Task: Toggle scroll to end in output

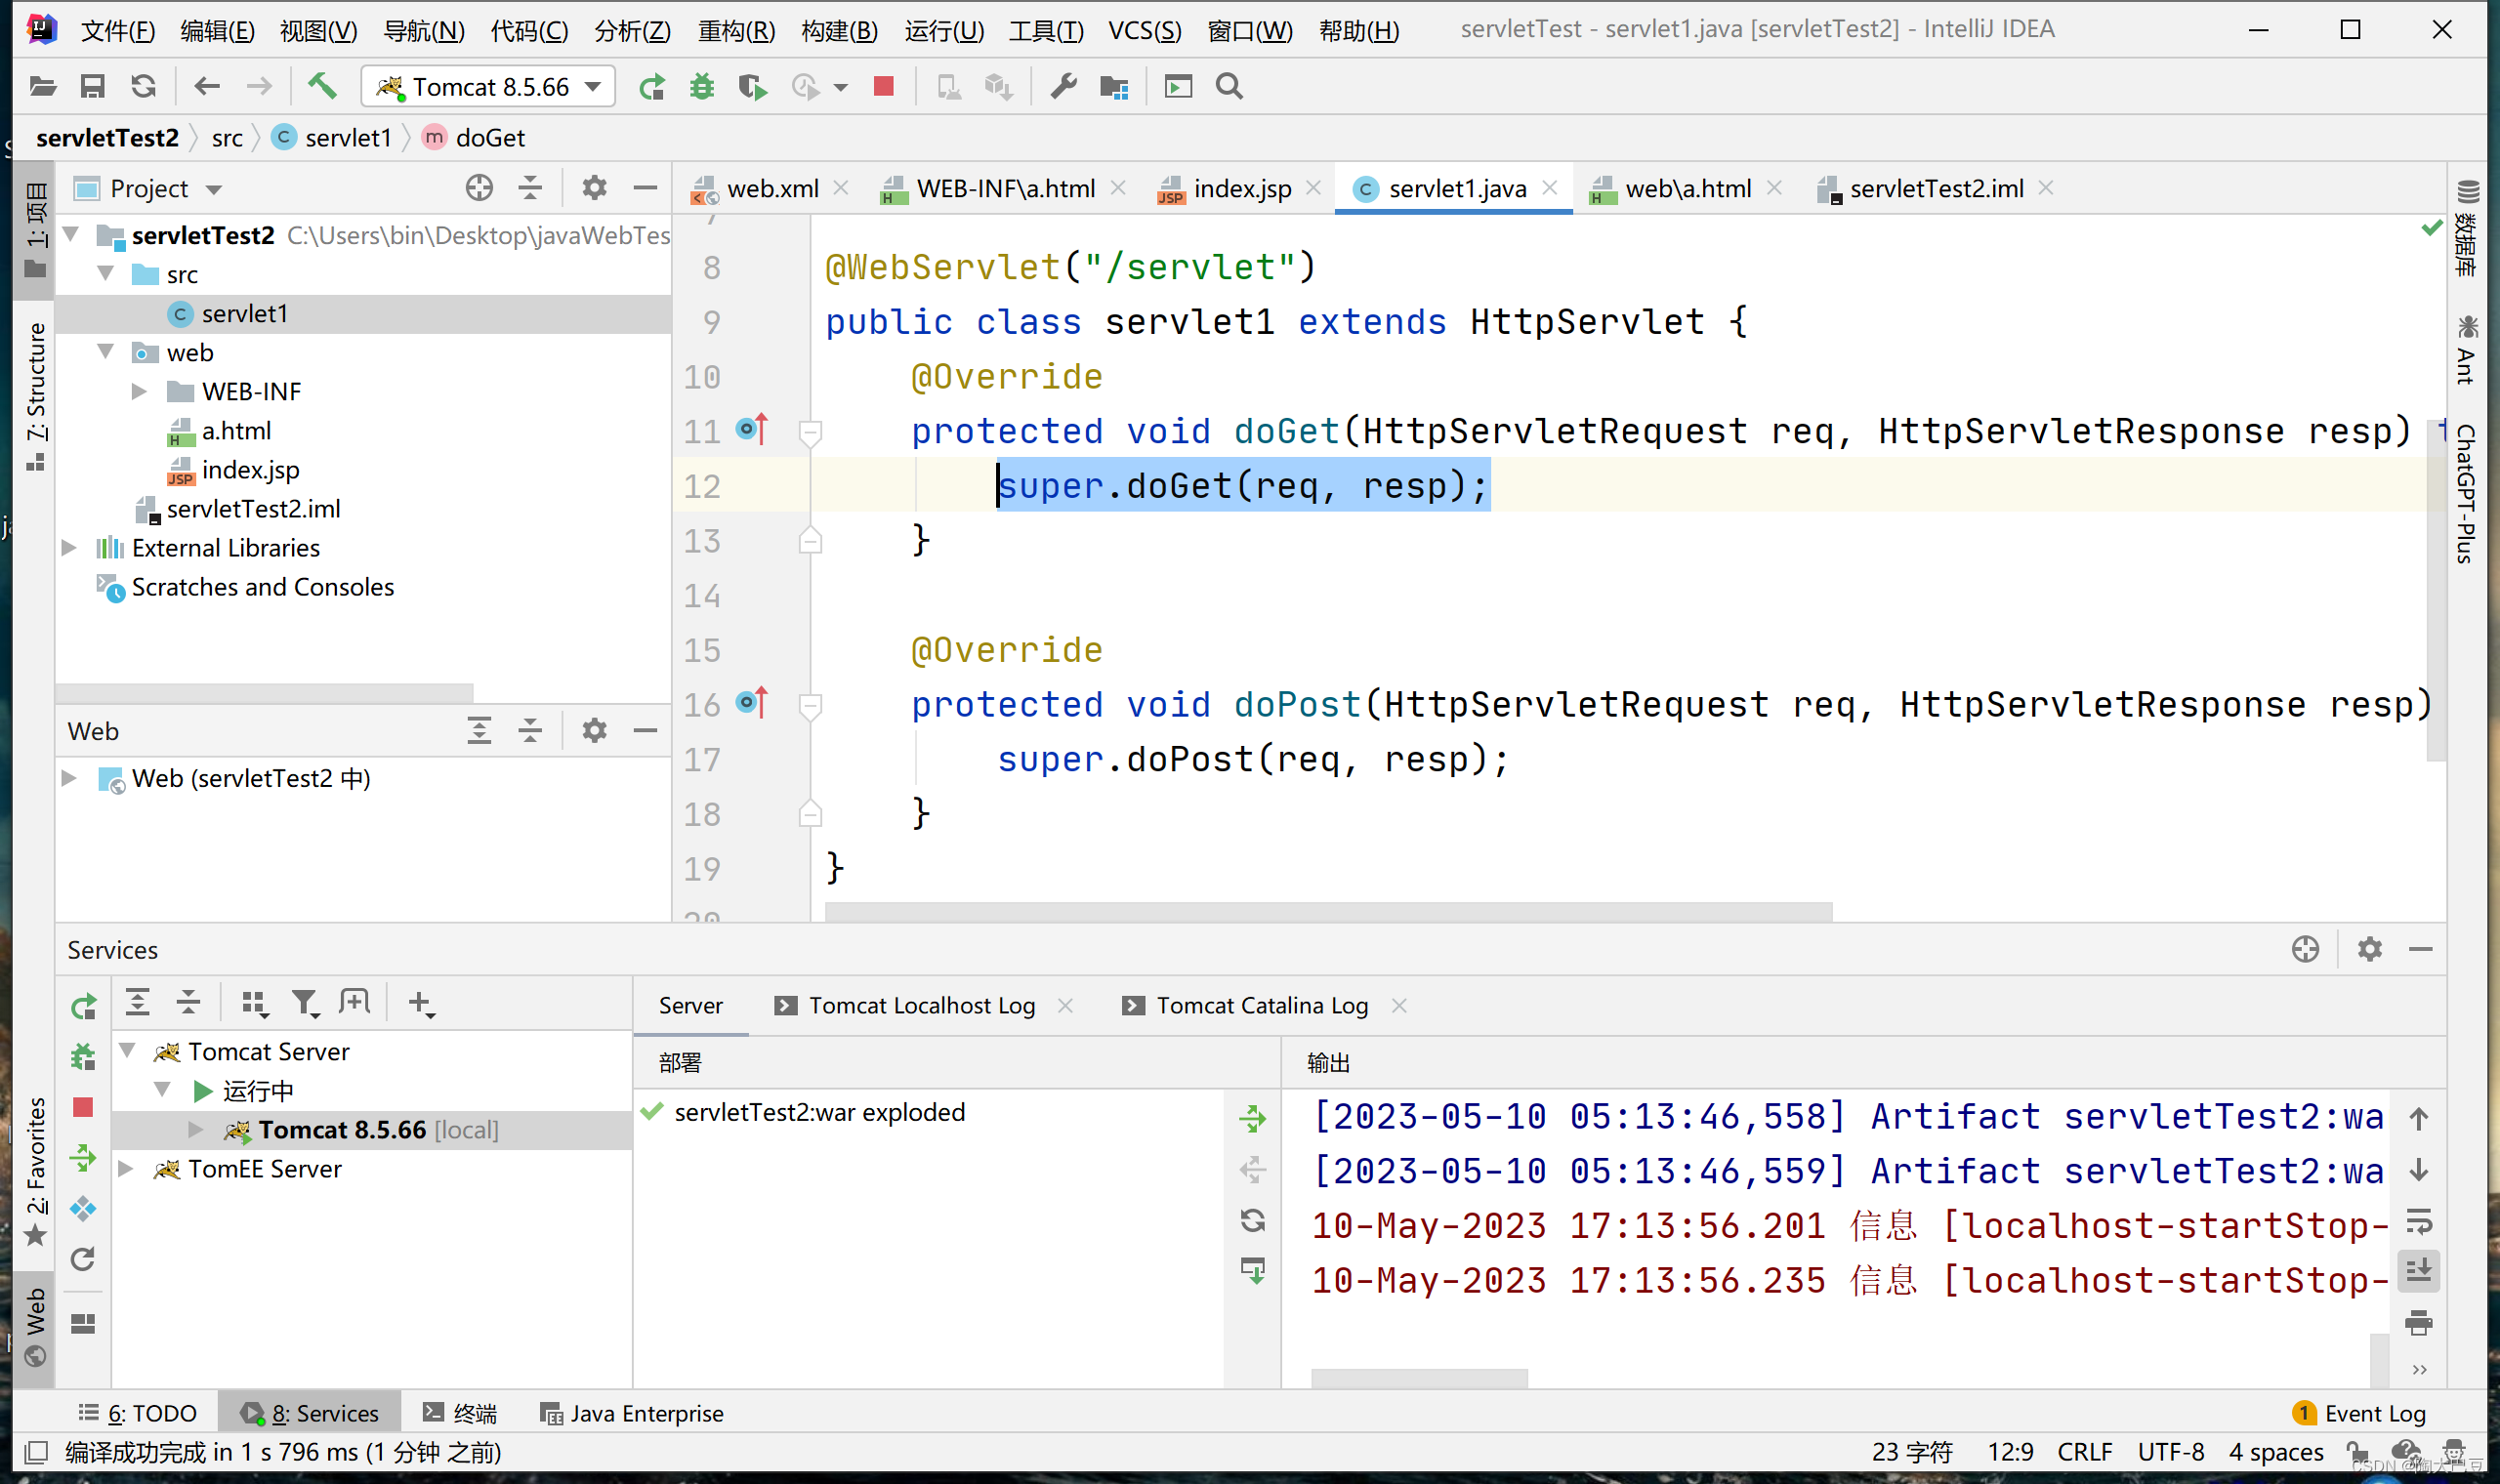Action: 2418,1271
